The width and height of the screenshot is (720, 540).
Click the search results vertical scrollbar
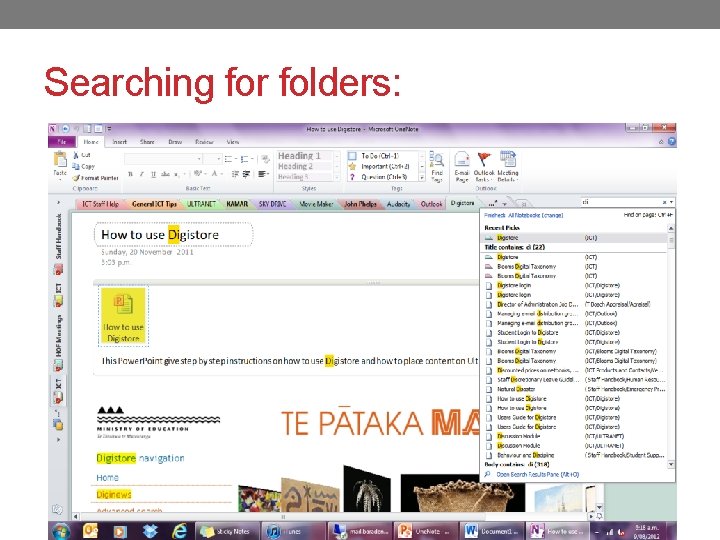(671, 347)
